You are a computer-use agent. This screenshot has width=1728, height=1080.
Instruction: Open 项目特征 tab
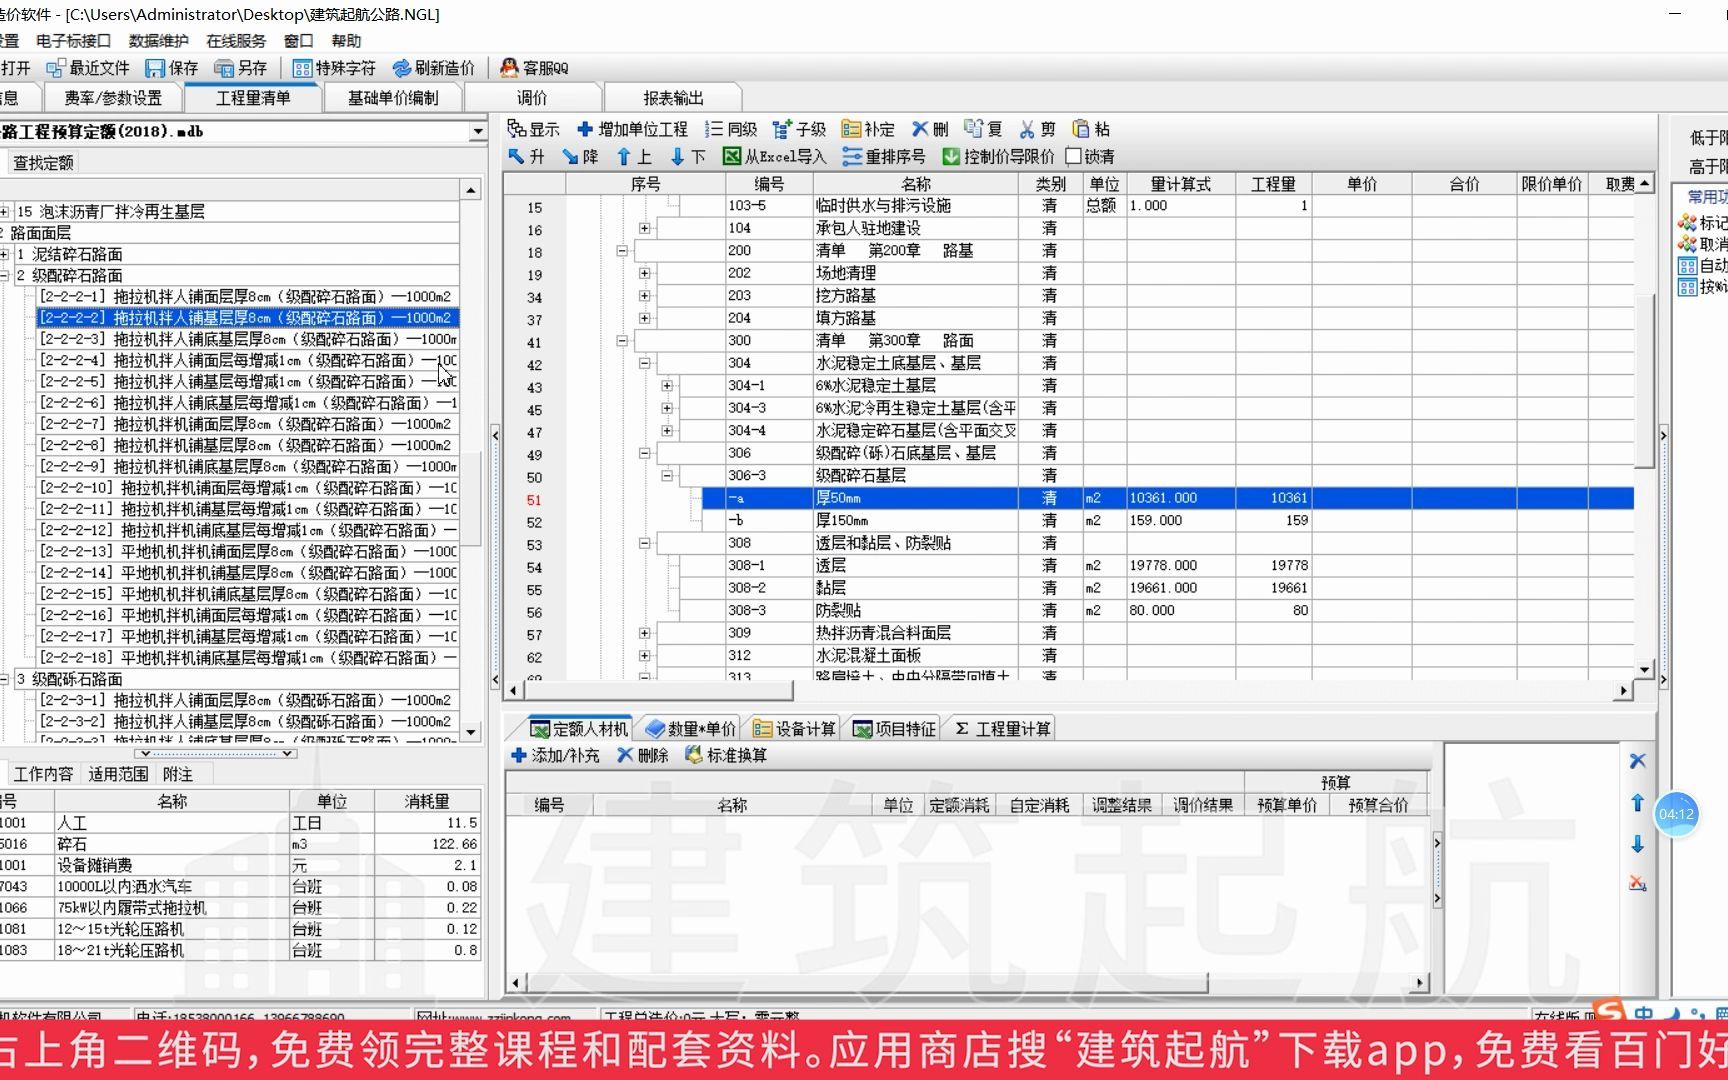(894, 729)
